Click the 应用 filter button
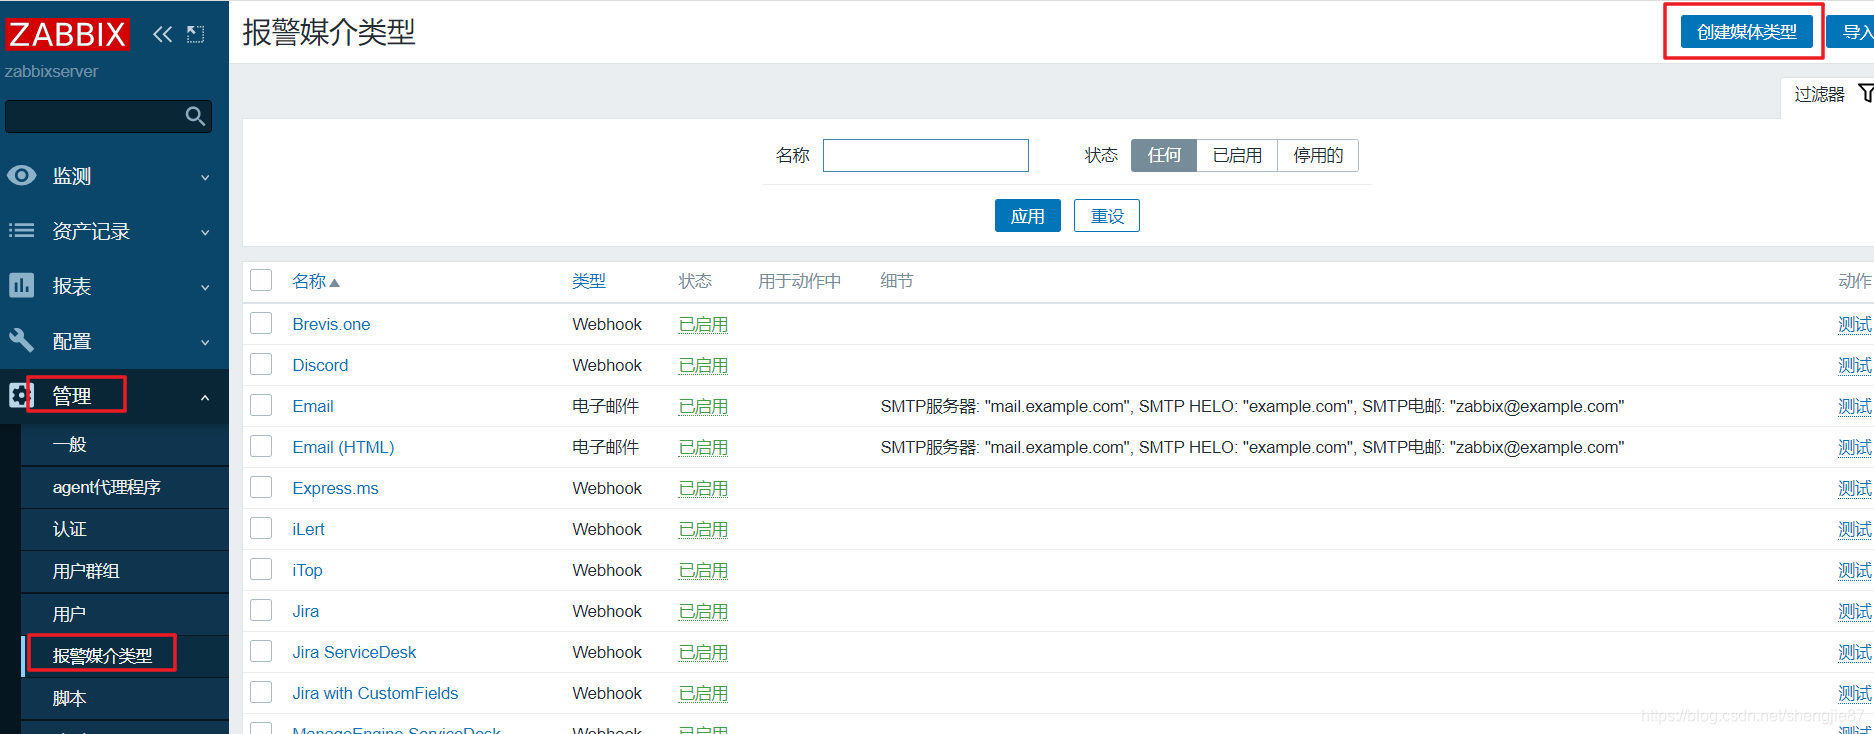 (1027, 215)
